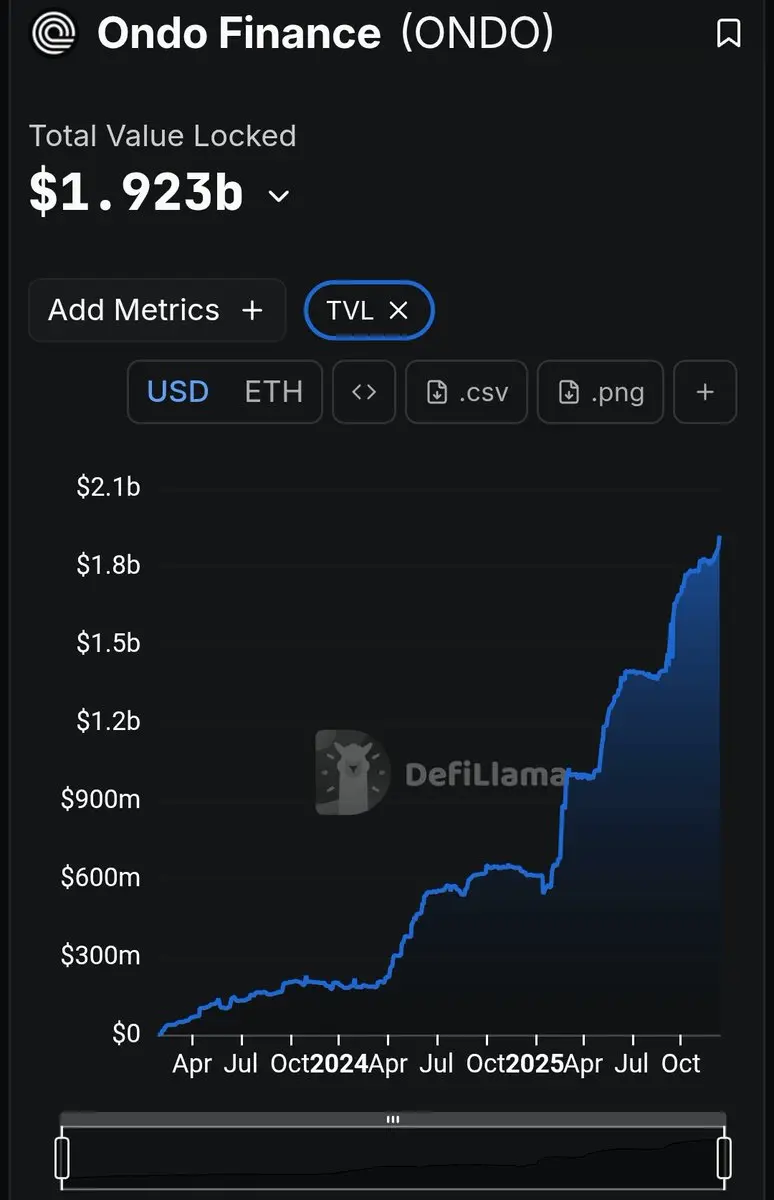The image size is (774, 1200).
Task: Expand the Total Value Locked dropdown chevron
Action: coord(279,196)
